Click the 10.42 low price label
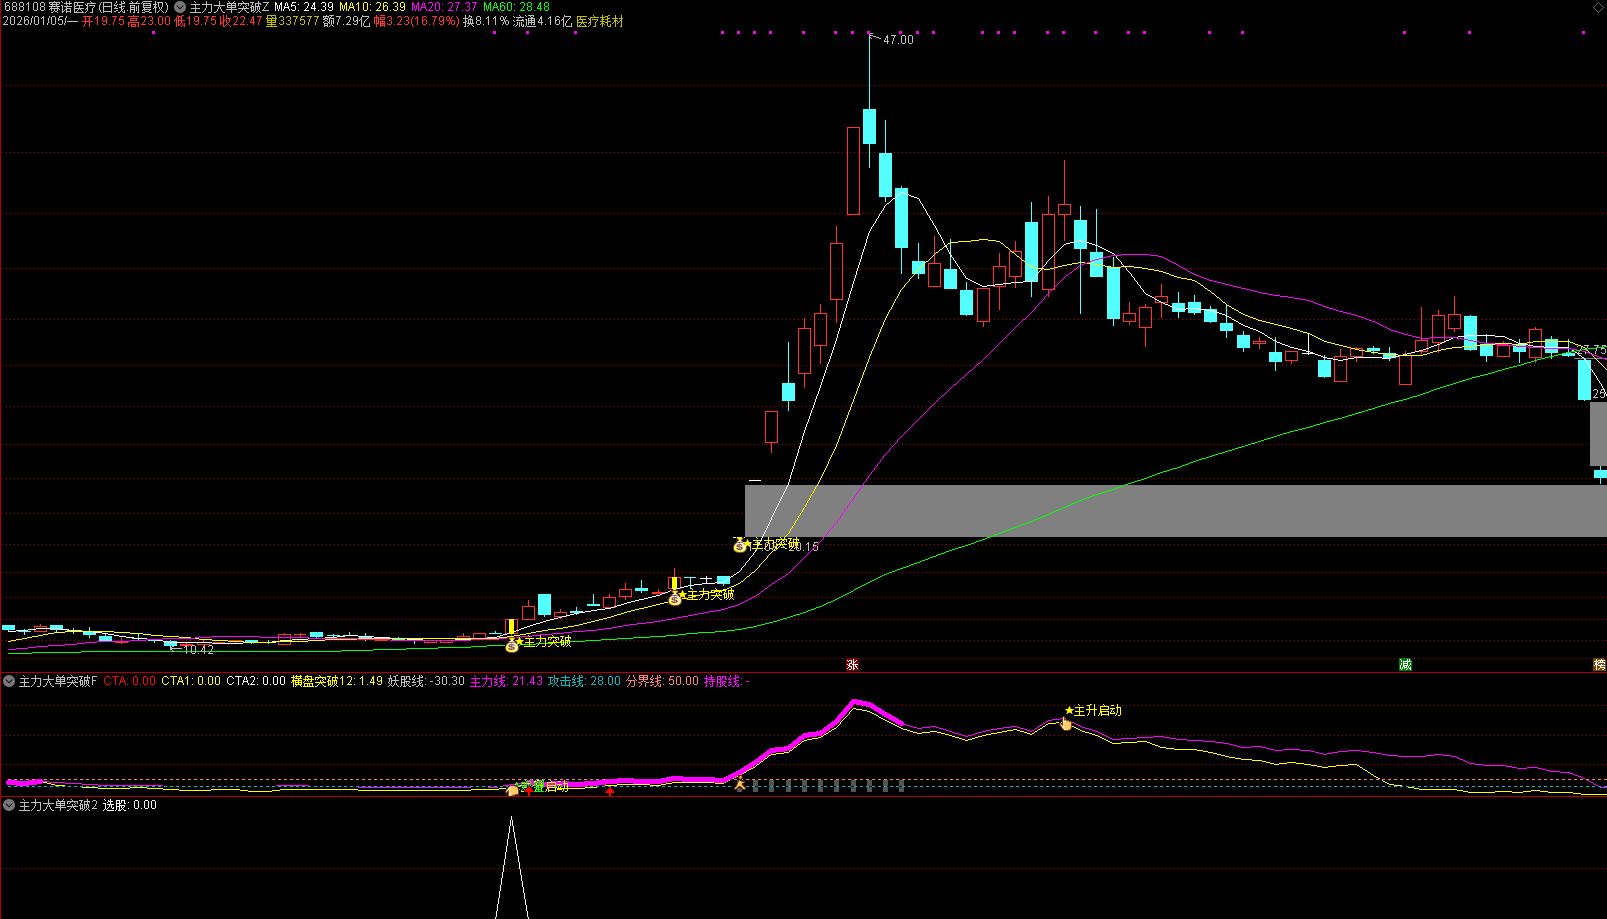This screenshot has height=919, width=1607. click(198, 650)
